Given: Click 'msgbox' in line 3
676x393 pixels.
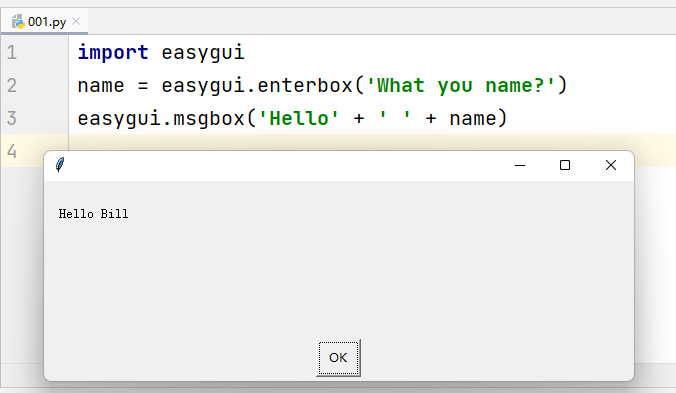Looking at the screenshot, I should pyautogui.click(x=209, y=118).
